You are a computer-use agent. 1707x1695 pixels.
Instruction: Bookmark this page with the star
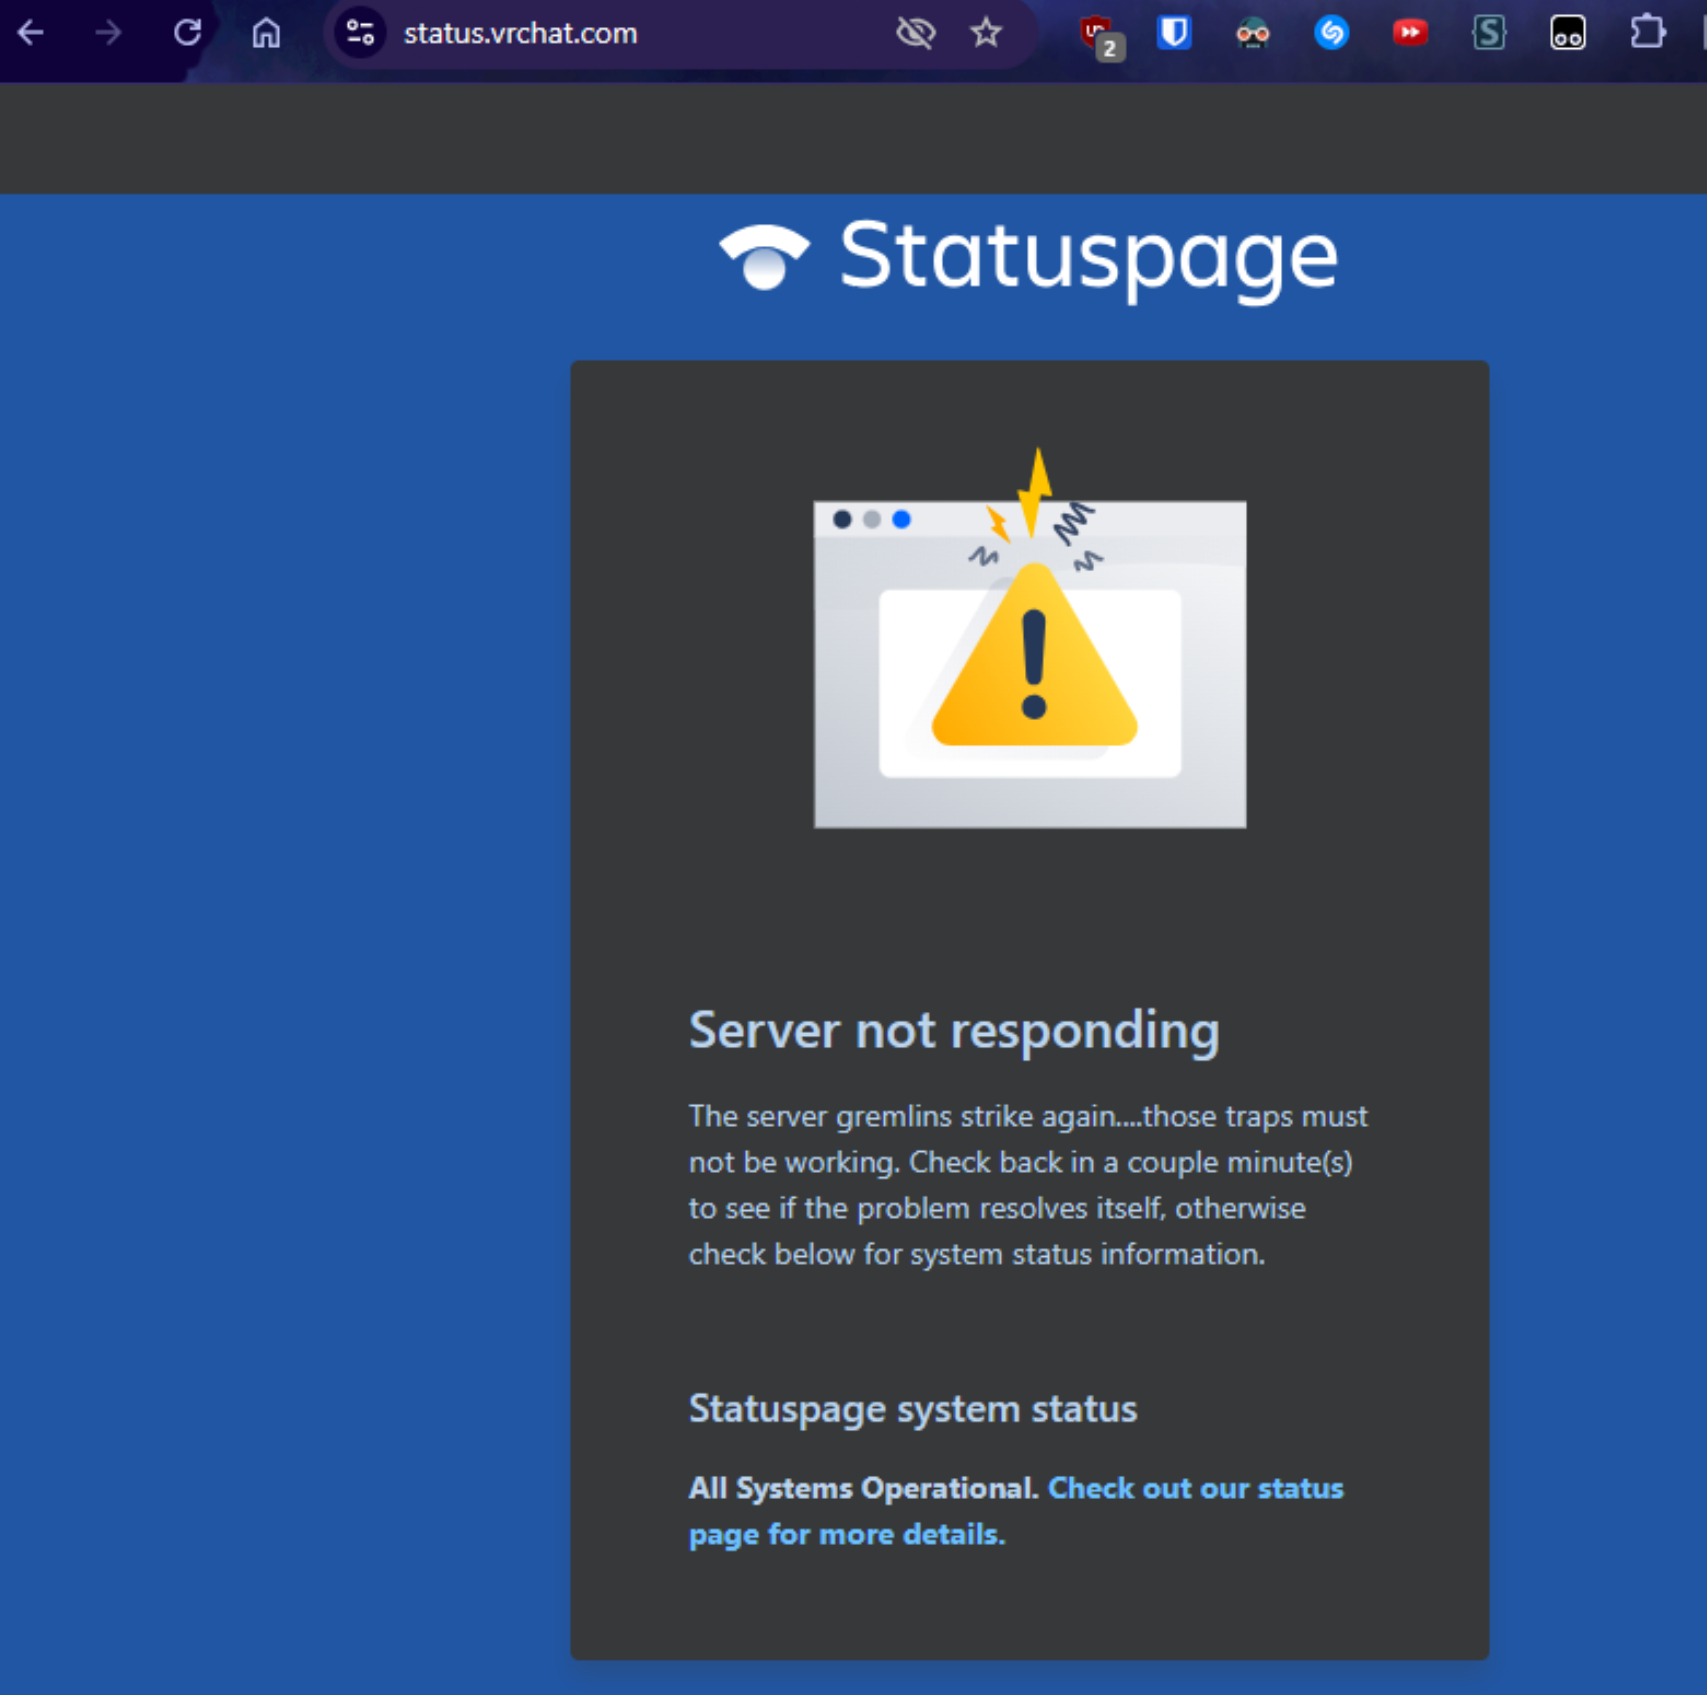click(986, 34)
